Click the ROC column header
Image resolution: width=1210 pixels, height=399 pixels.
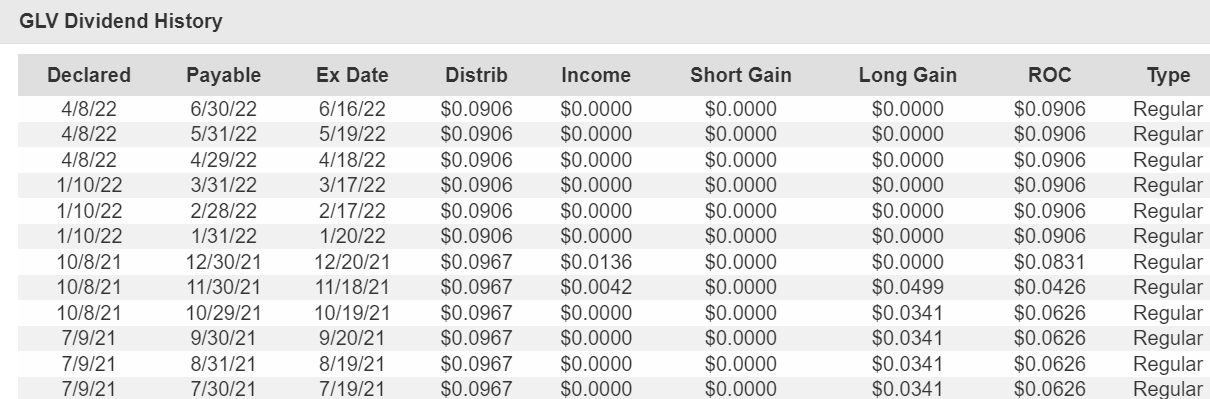click(x=1049, y=75)
